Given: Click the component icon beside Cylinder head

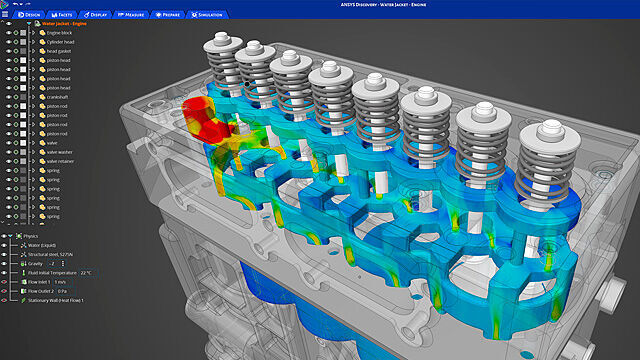Looking at the screenshot, I should [x=42, y=42].
